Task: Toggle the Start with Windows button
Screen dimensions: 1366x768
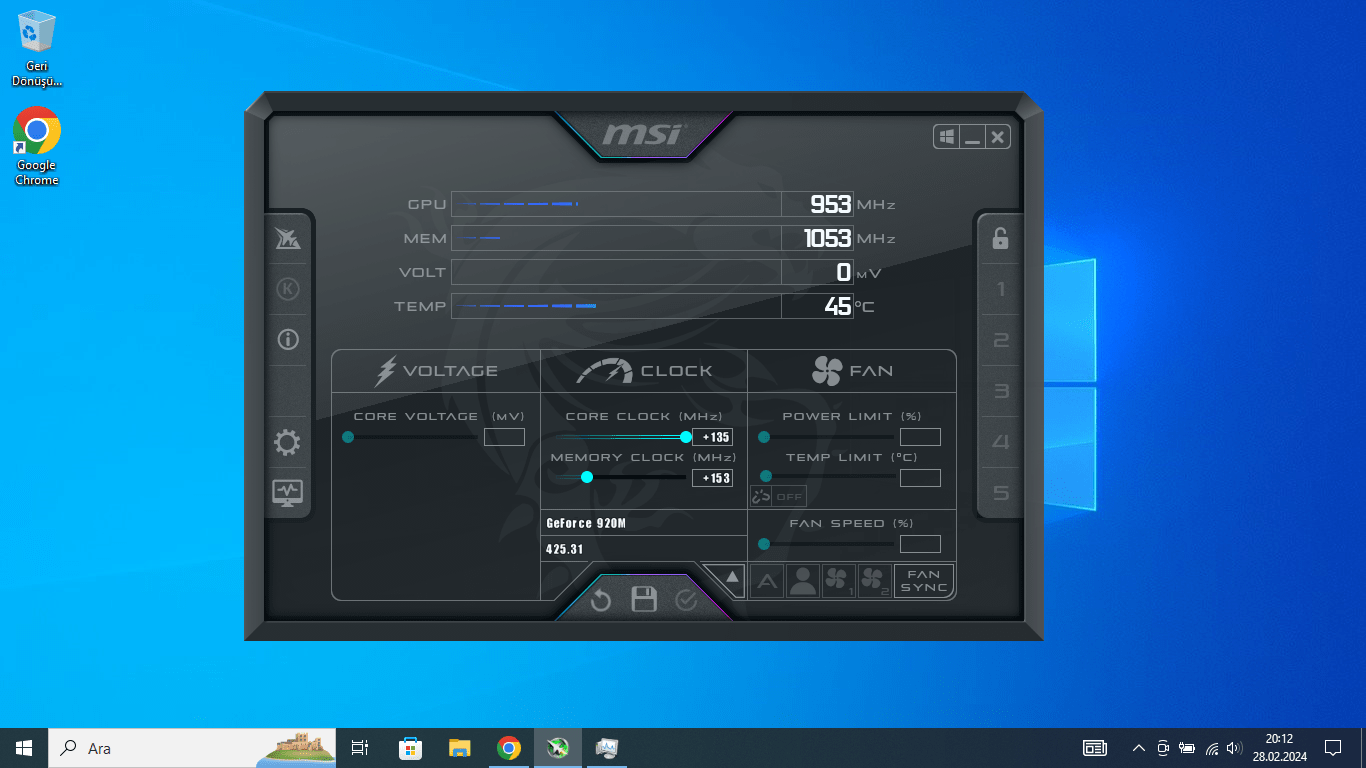Action: pyautogui.click(x=946, y=137)
